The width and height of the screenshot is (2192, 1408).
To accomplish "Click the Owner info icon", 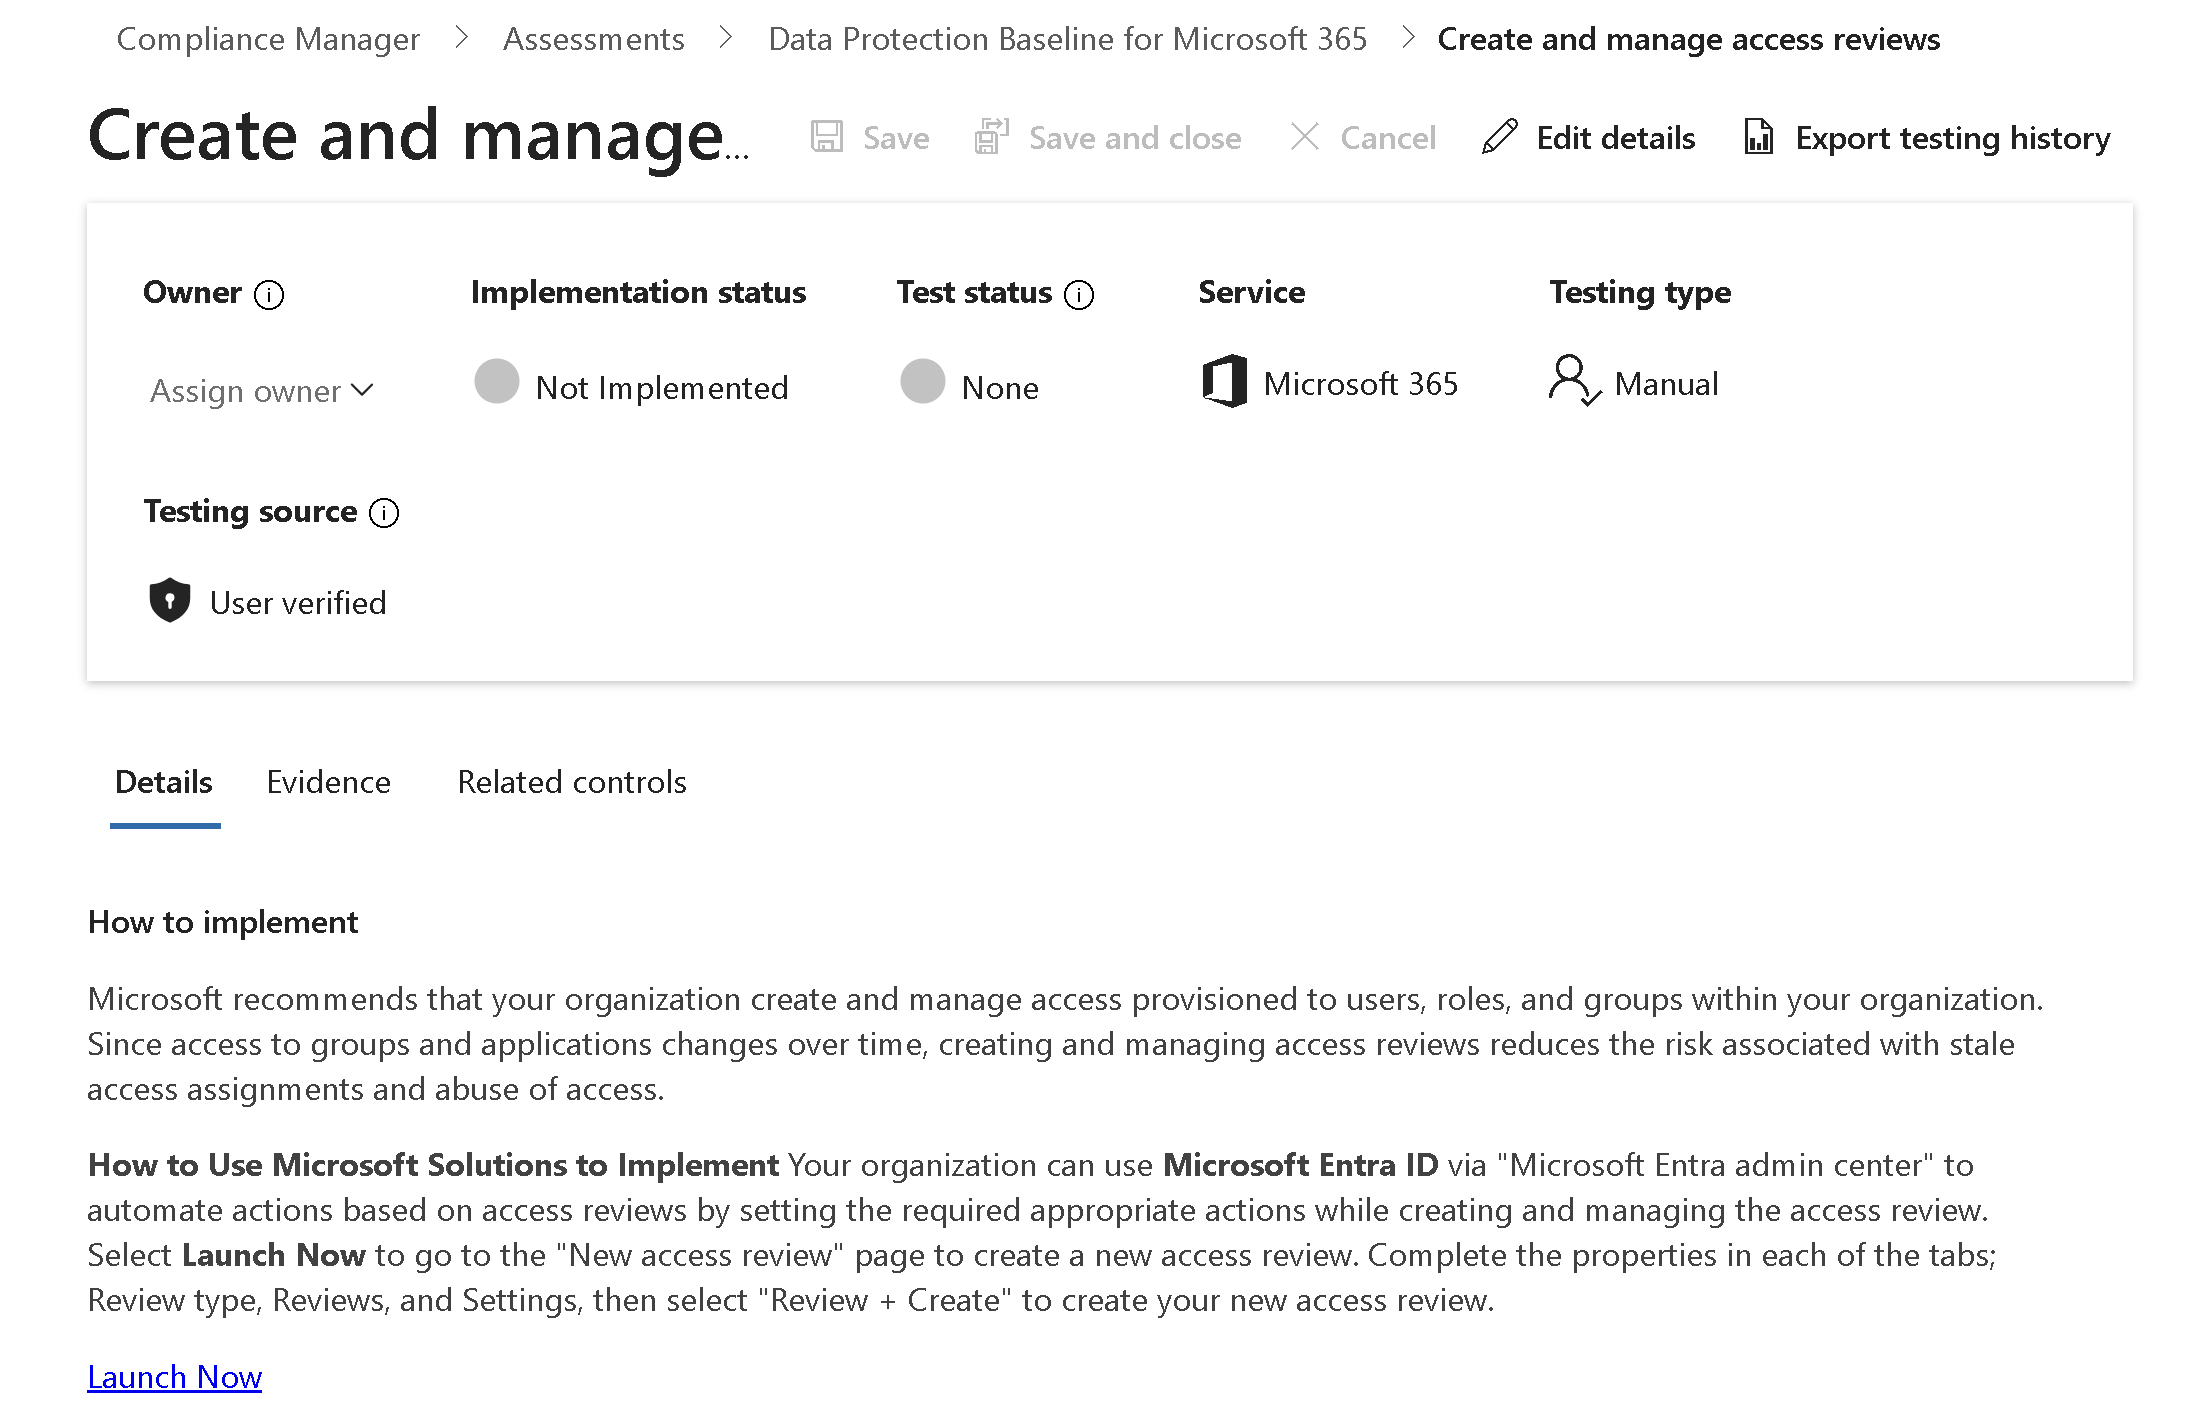I will coord(269,294).
